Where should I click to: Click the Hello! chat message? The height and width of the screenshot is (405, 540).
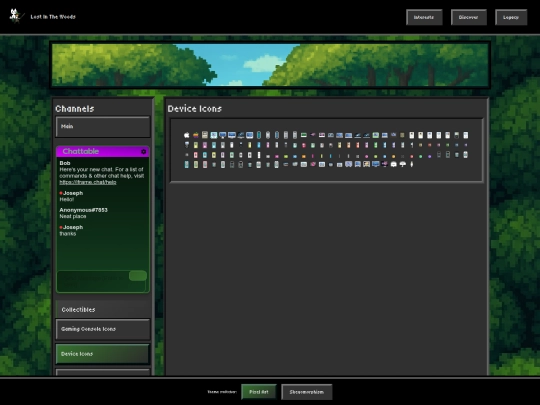click(x=66, y=199)
